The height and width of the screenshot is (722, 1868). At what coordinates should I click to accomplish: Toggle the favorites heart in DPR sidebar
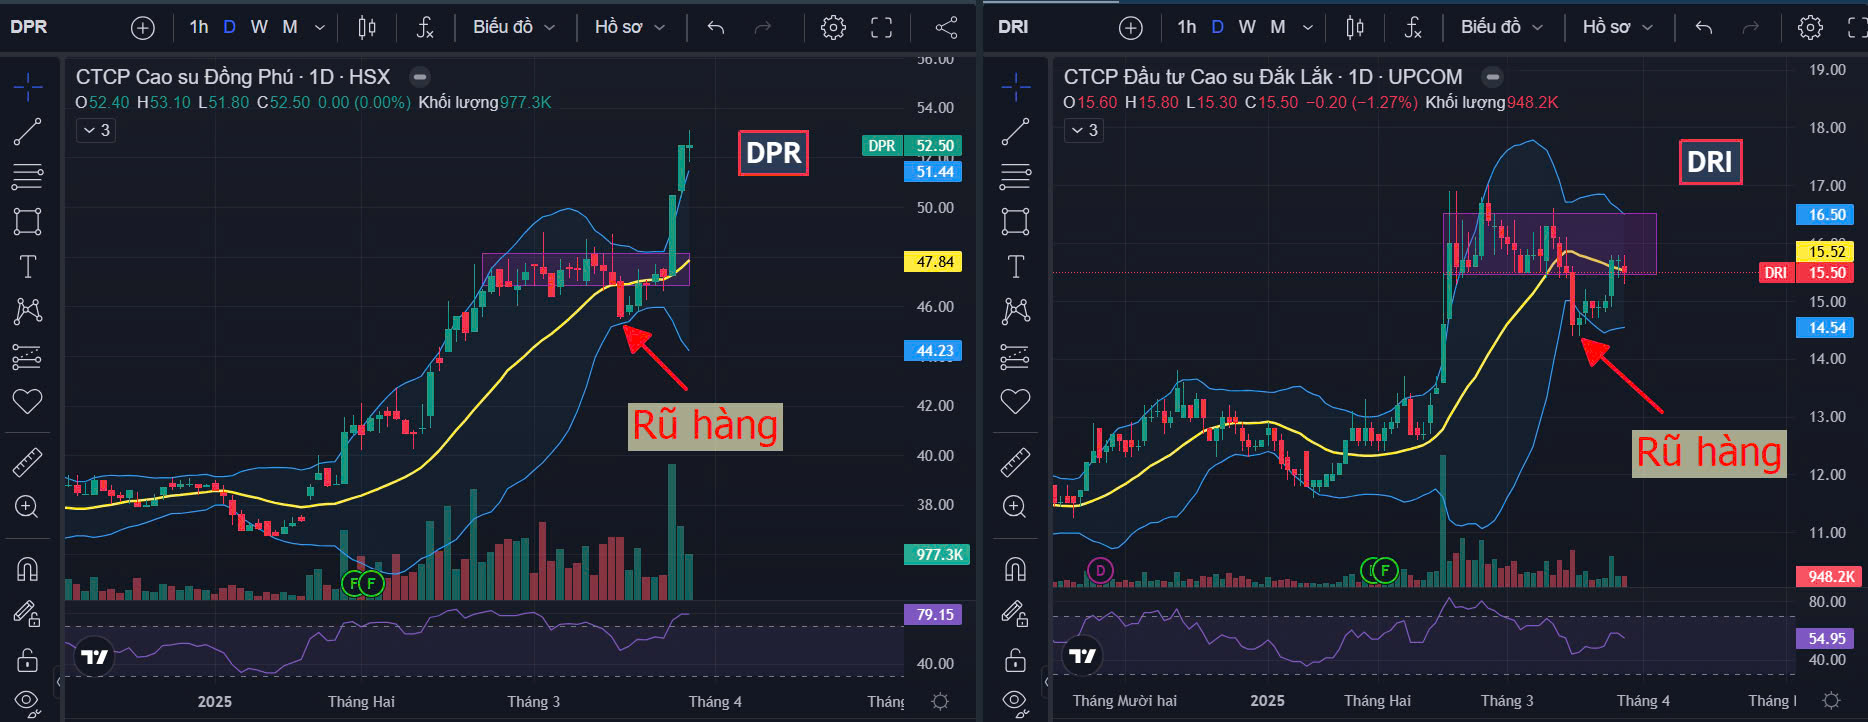(x=28, y=401)
